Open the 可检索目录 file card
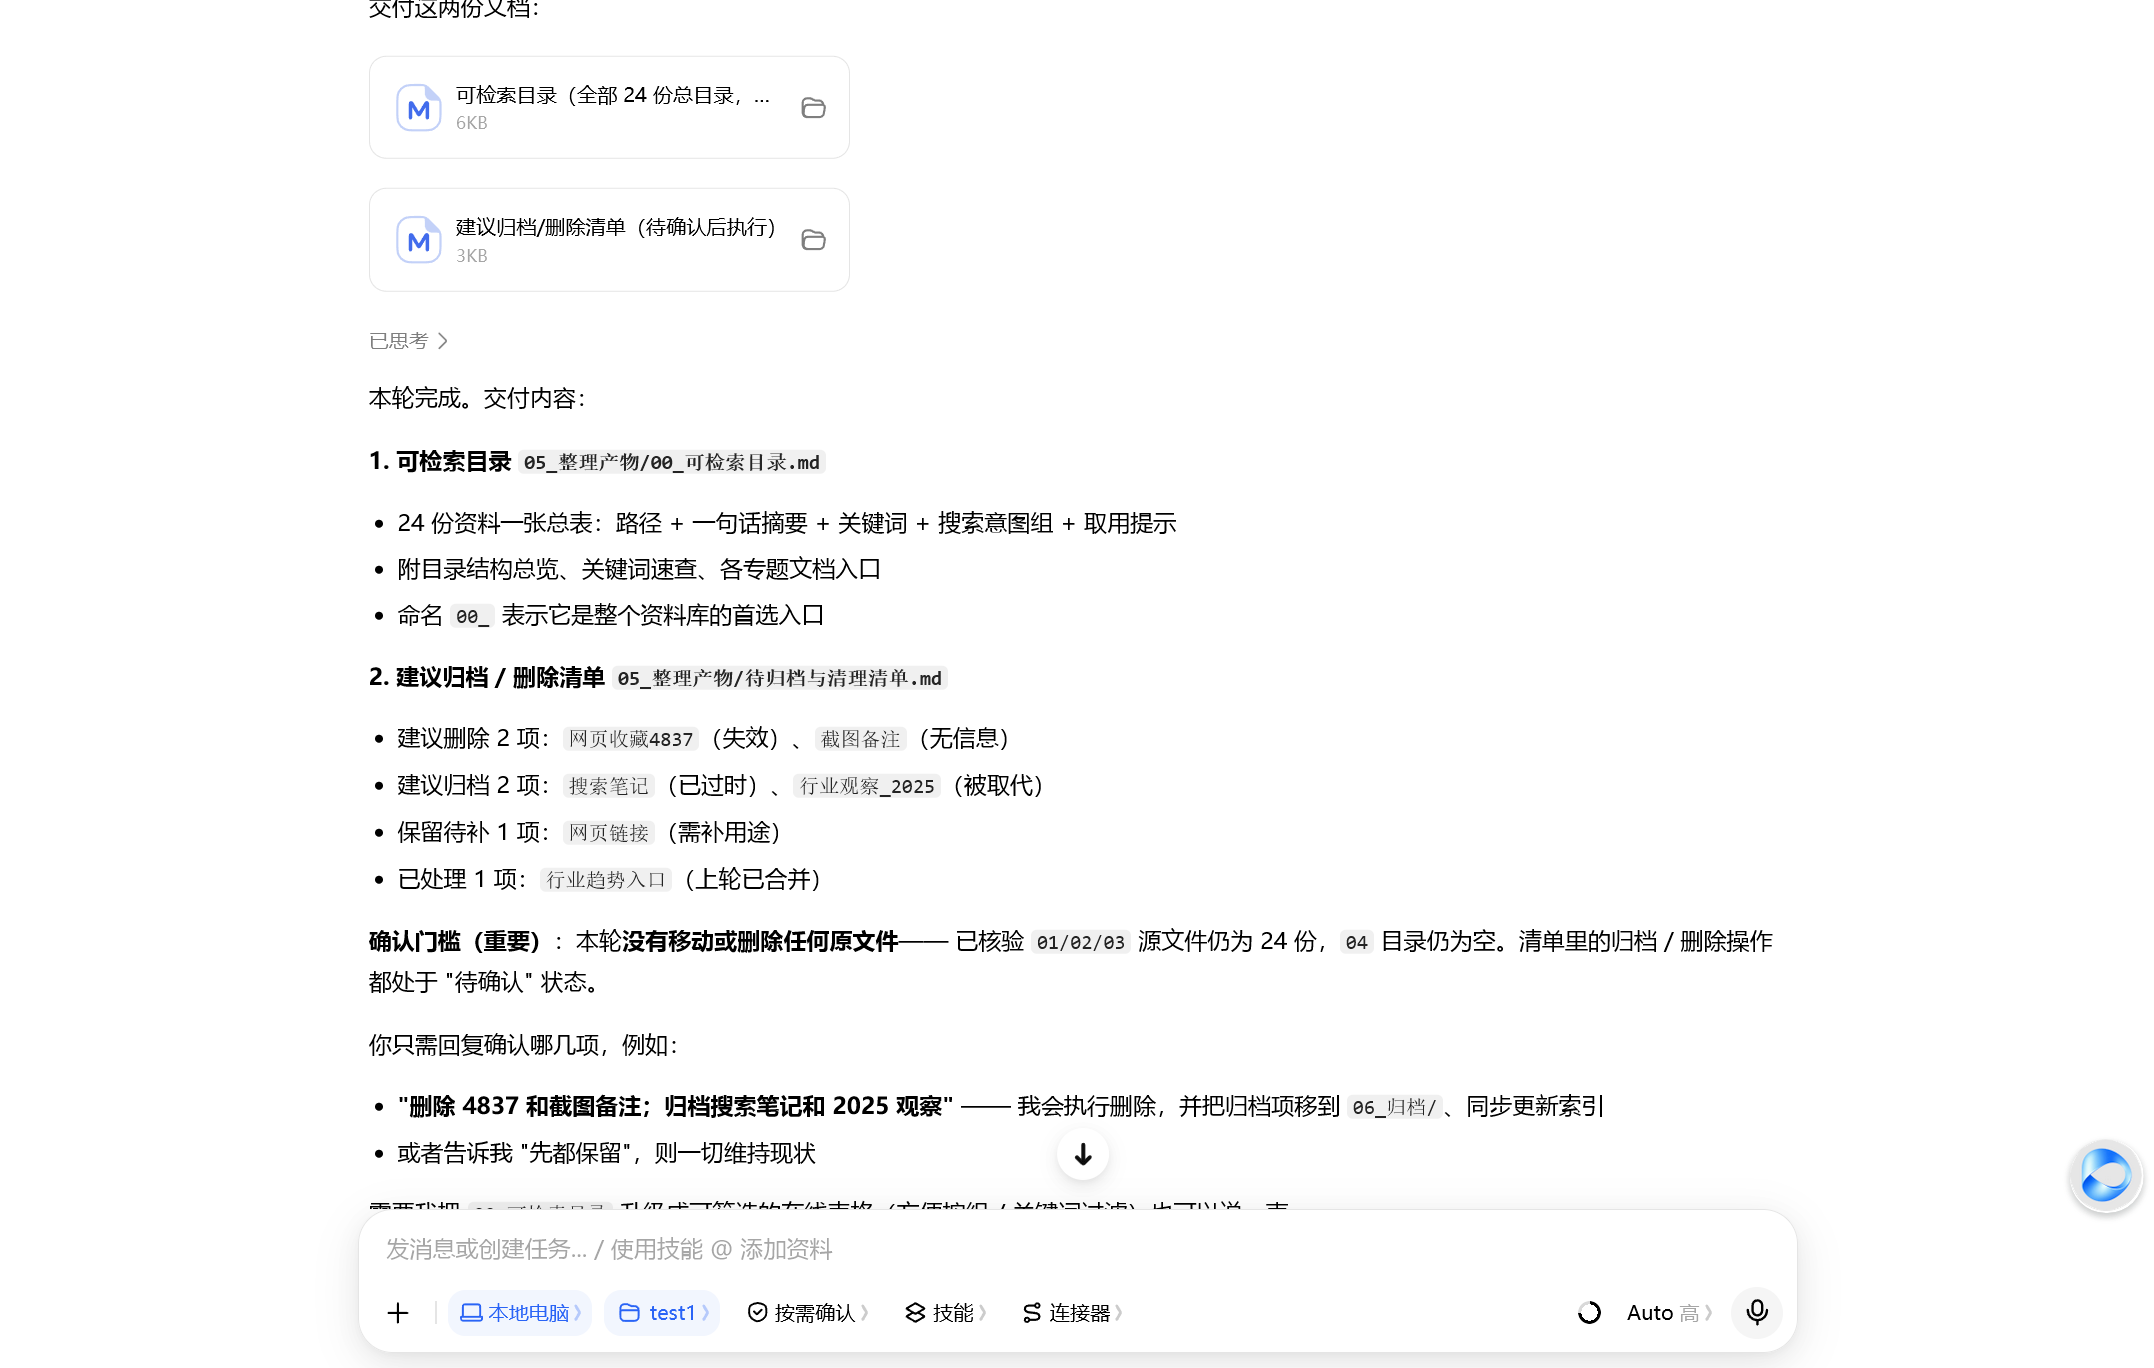Screen dimensions: 2154x1368 pos(609,107)
